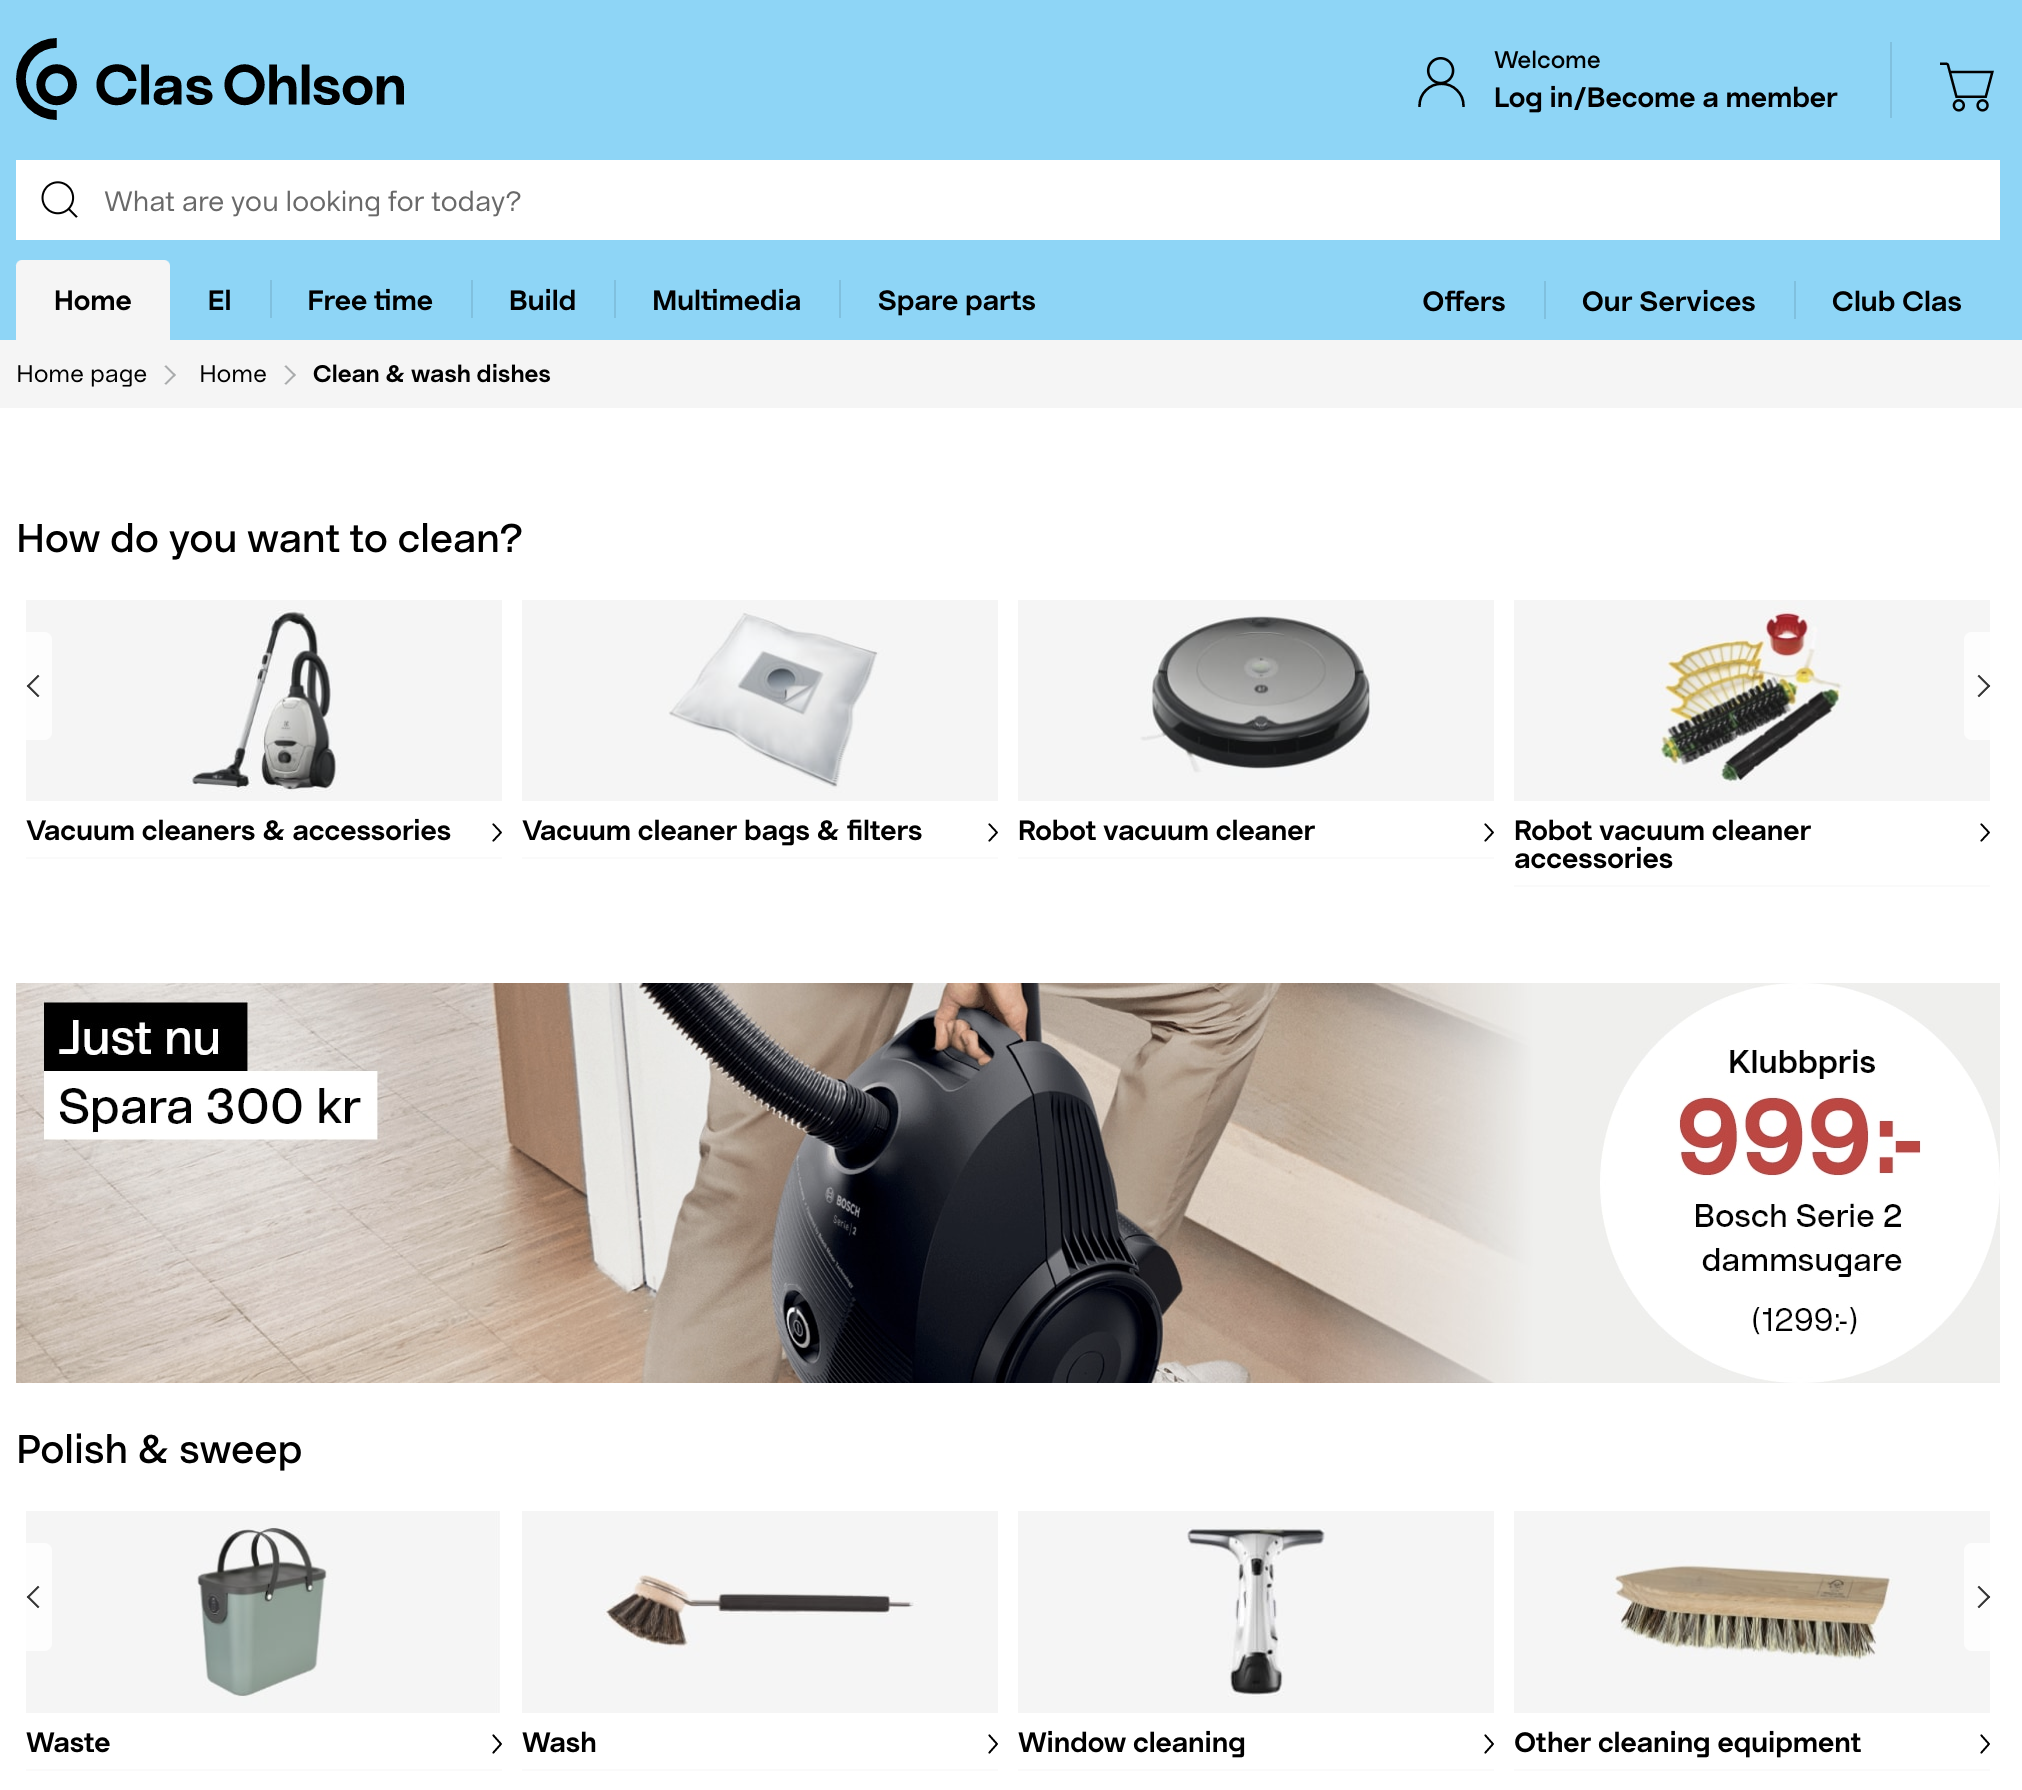Click the user account profile icon
The width and height of the screenshot is (2022, 1790).
pyautogui.click(x=1441, y=83)
